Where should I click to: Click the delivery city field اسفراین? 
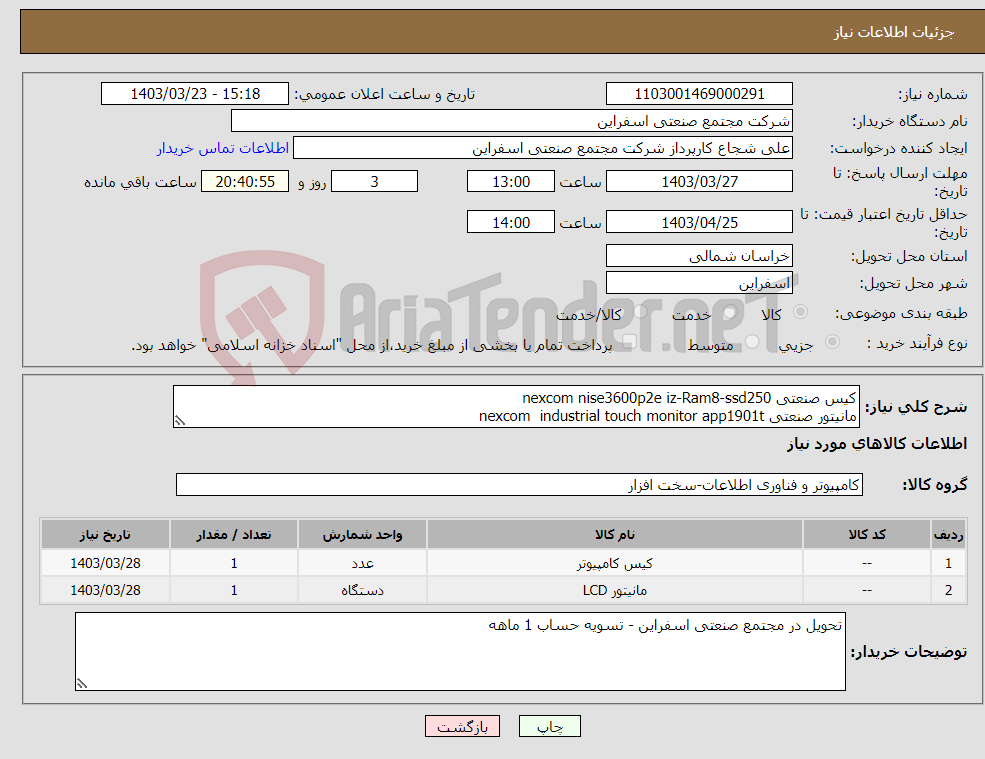click(x=699, y=283)
